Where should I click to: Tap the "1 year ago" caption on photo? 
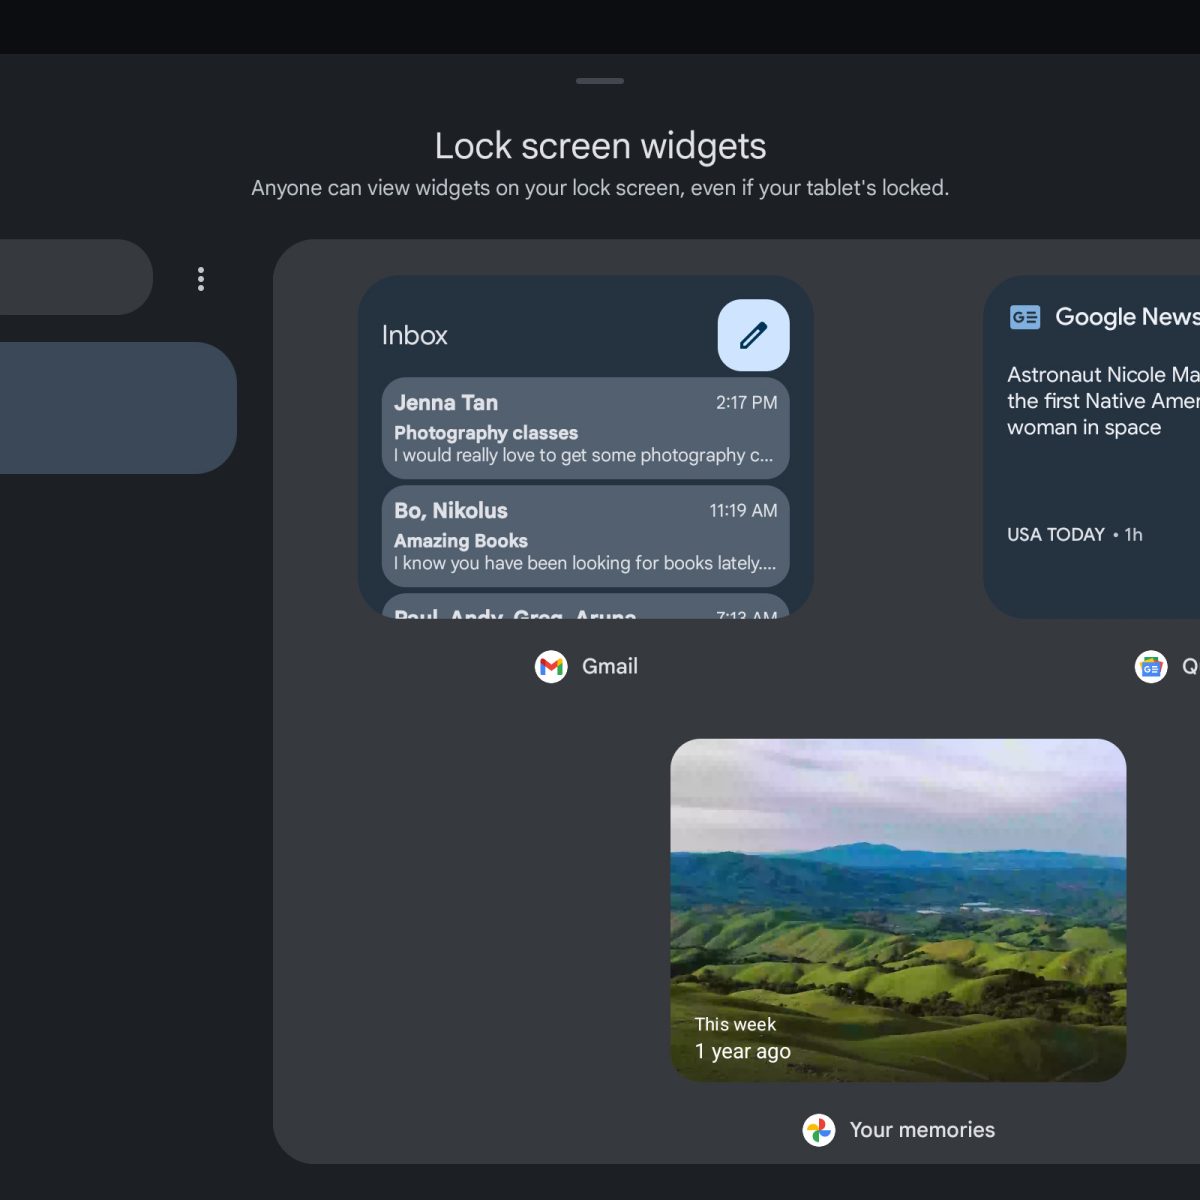[742, 1051]
